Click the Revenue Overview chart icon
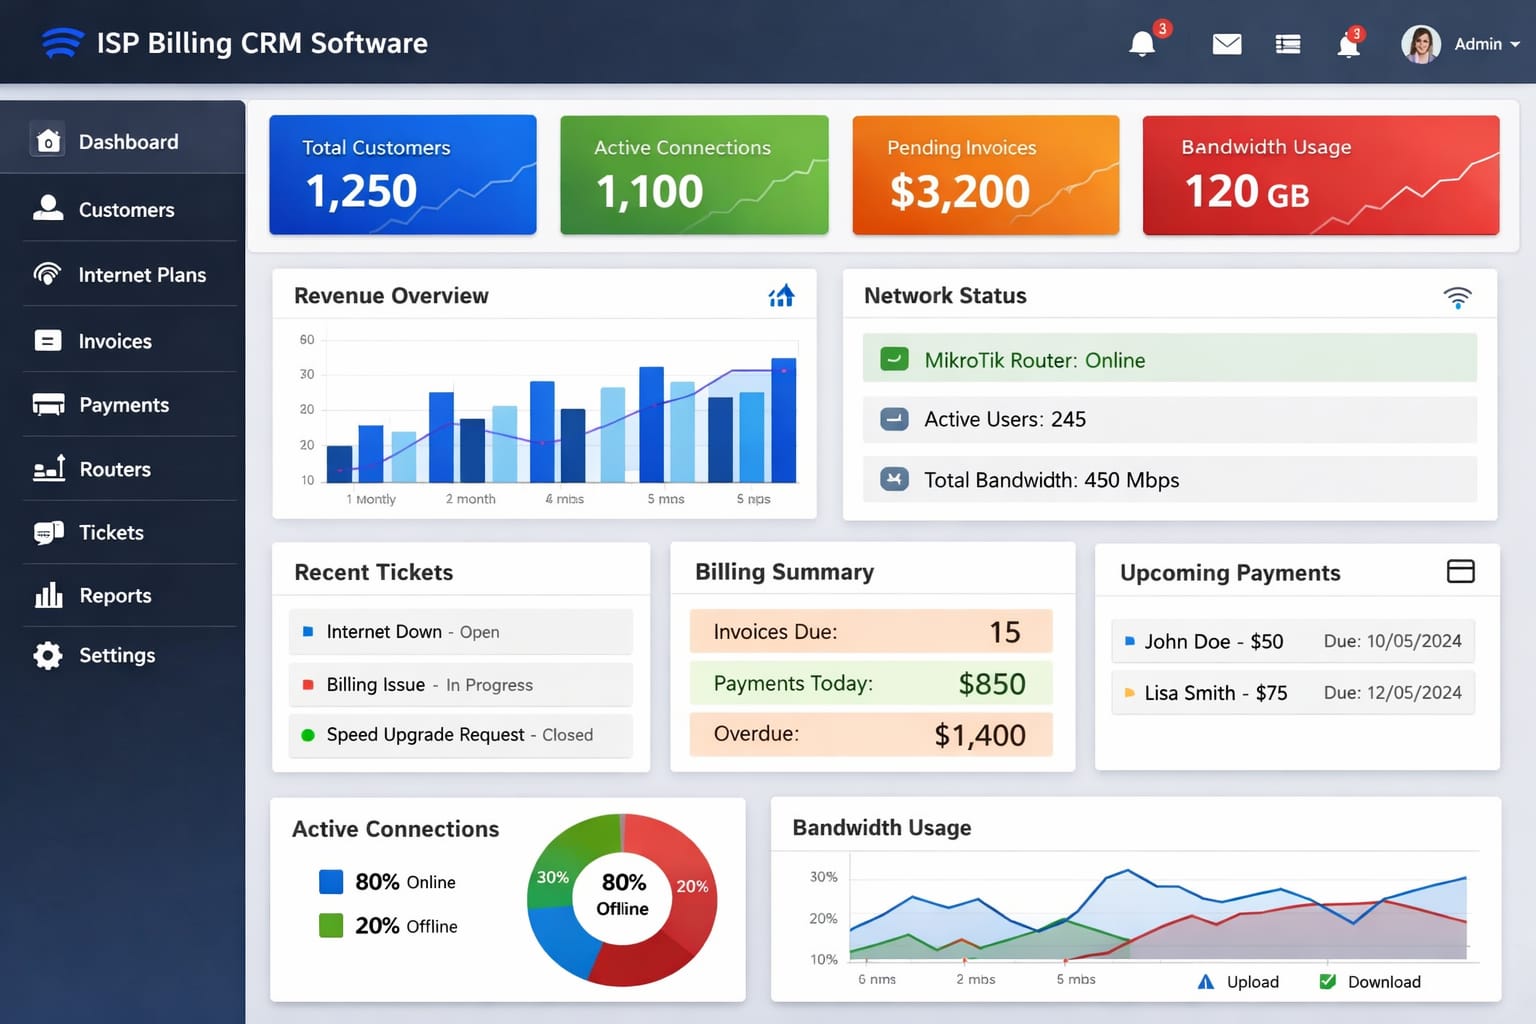1536x1024 pixels. point(782,295)
